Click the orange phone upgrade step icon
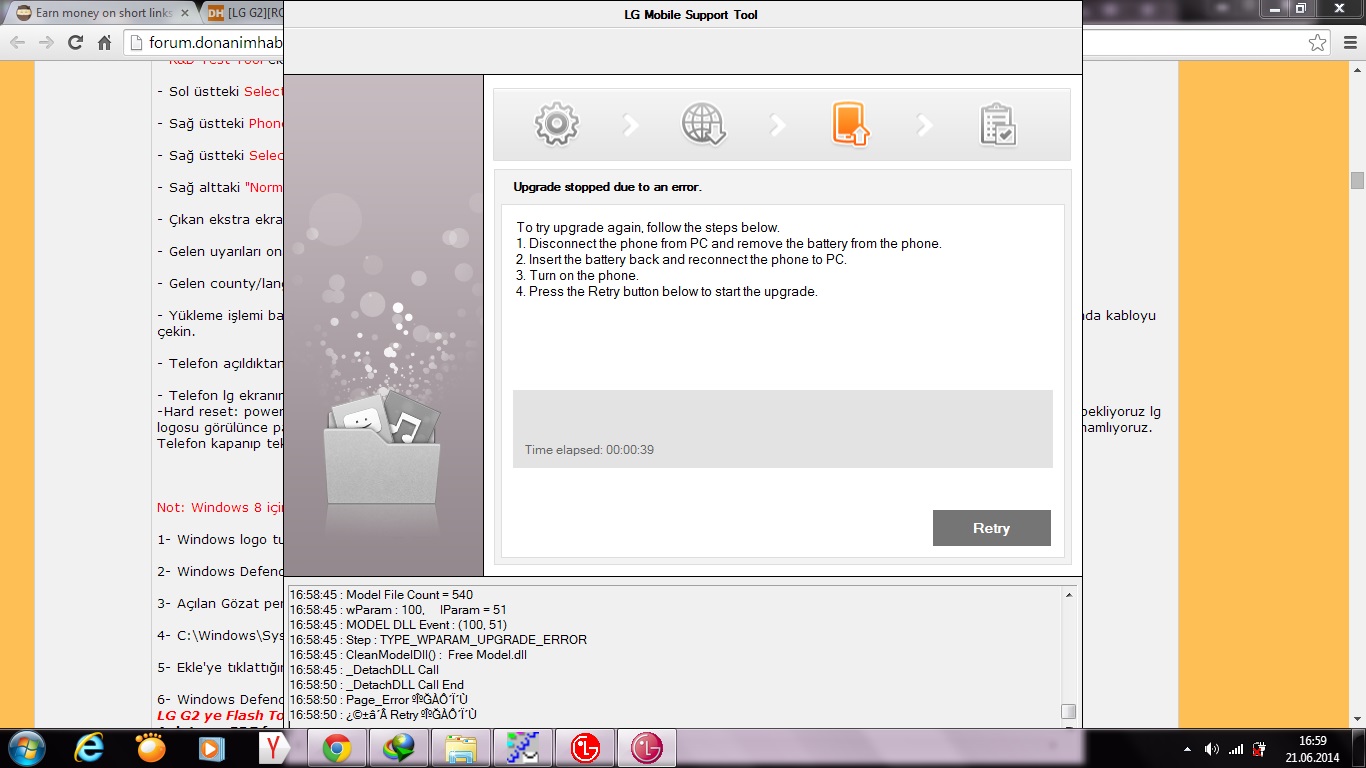Image resolution: width=1366 pixels, height=768 pixels. 850,125
